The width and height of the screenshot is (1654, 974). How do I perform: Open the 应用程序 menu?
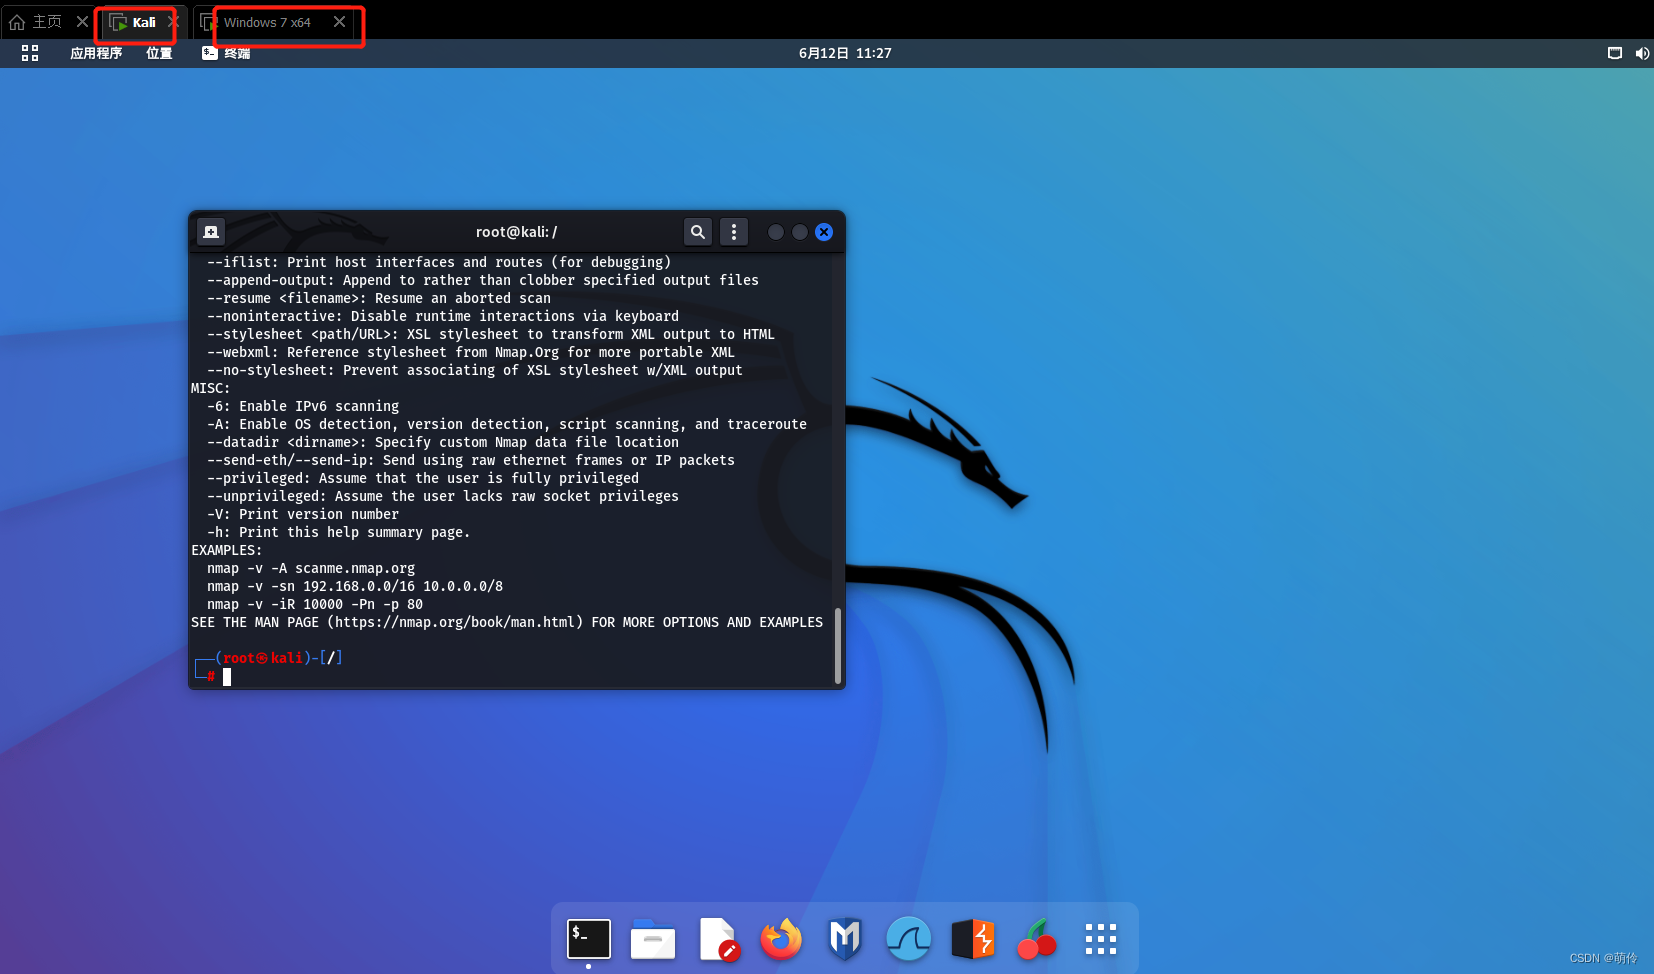pyautogui.click(x=96, y=53)
